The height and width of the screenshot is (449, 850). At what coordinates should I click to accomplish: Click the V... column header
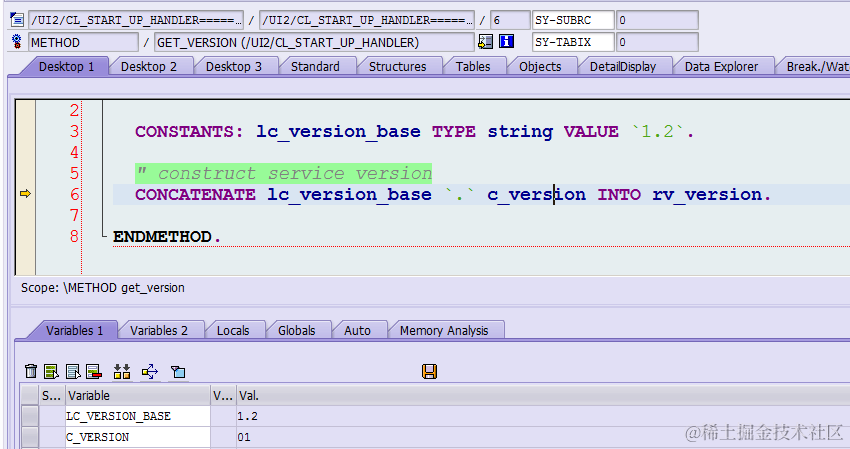[223, 395]
